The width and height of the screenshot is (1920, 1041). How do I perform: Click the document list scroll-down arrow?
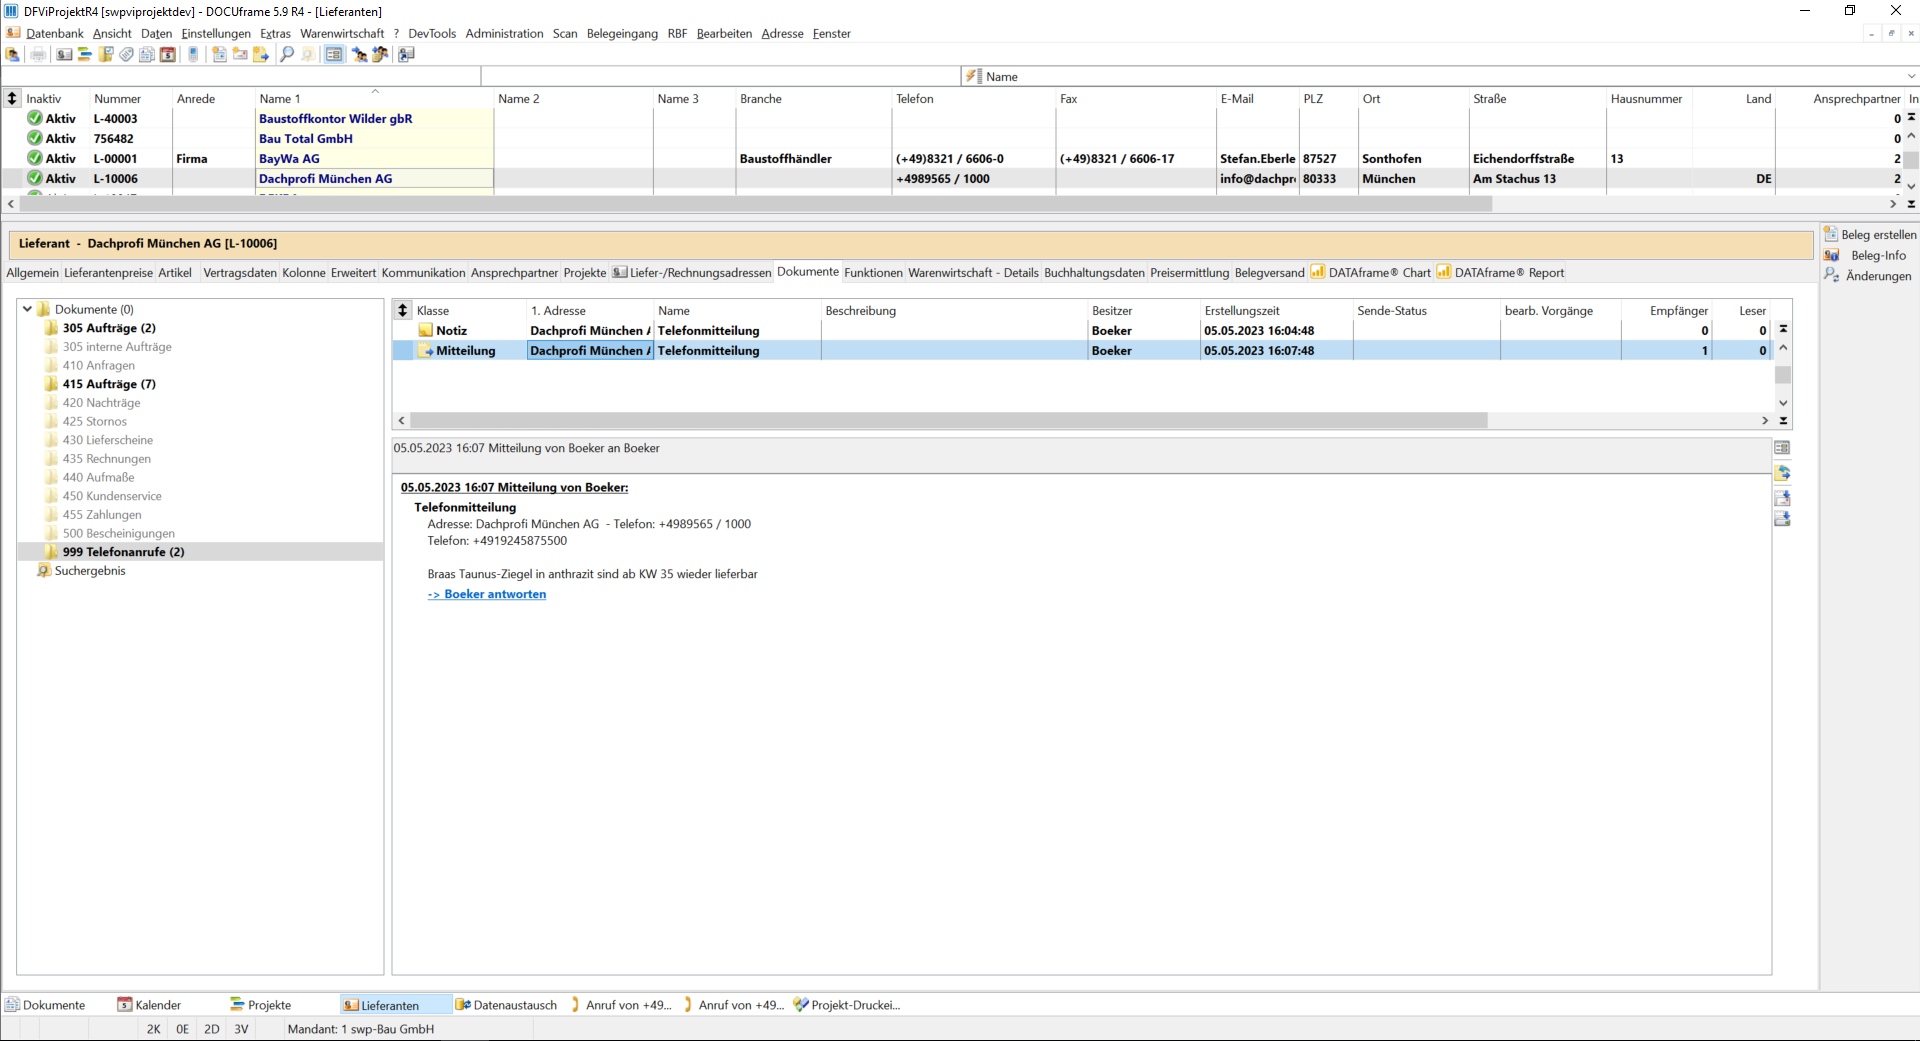point(1783,403)
